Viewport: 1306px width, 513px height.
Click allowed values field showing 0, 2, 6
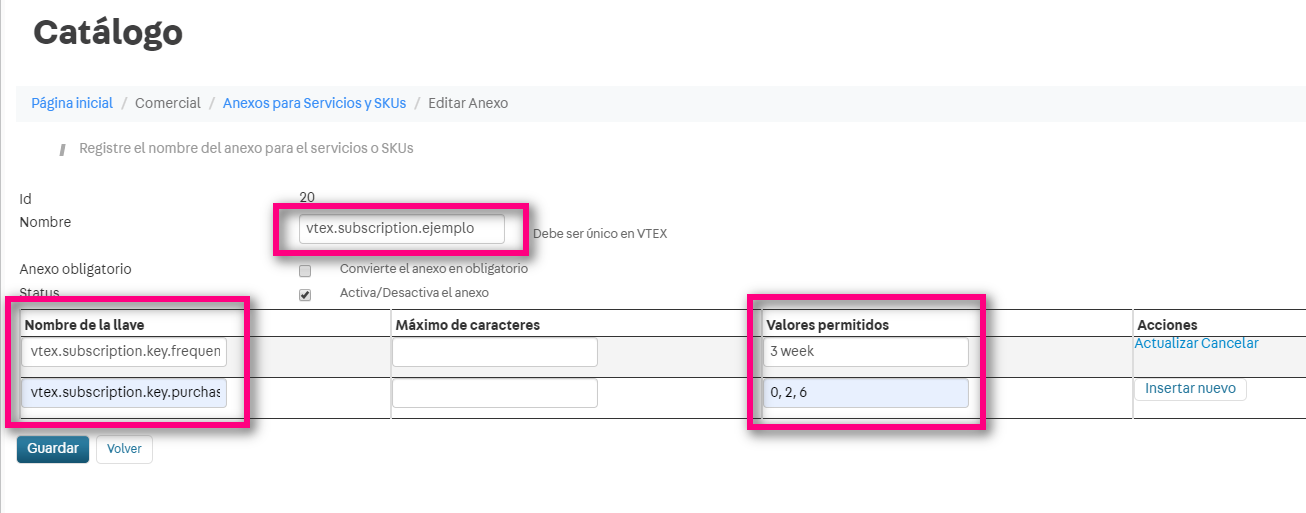866,393
